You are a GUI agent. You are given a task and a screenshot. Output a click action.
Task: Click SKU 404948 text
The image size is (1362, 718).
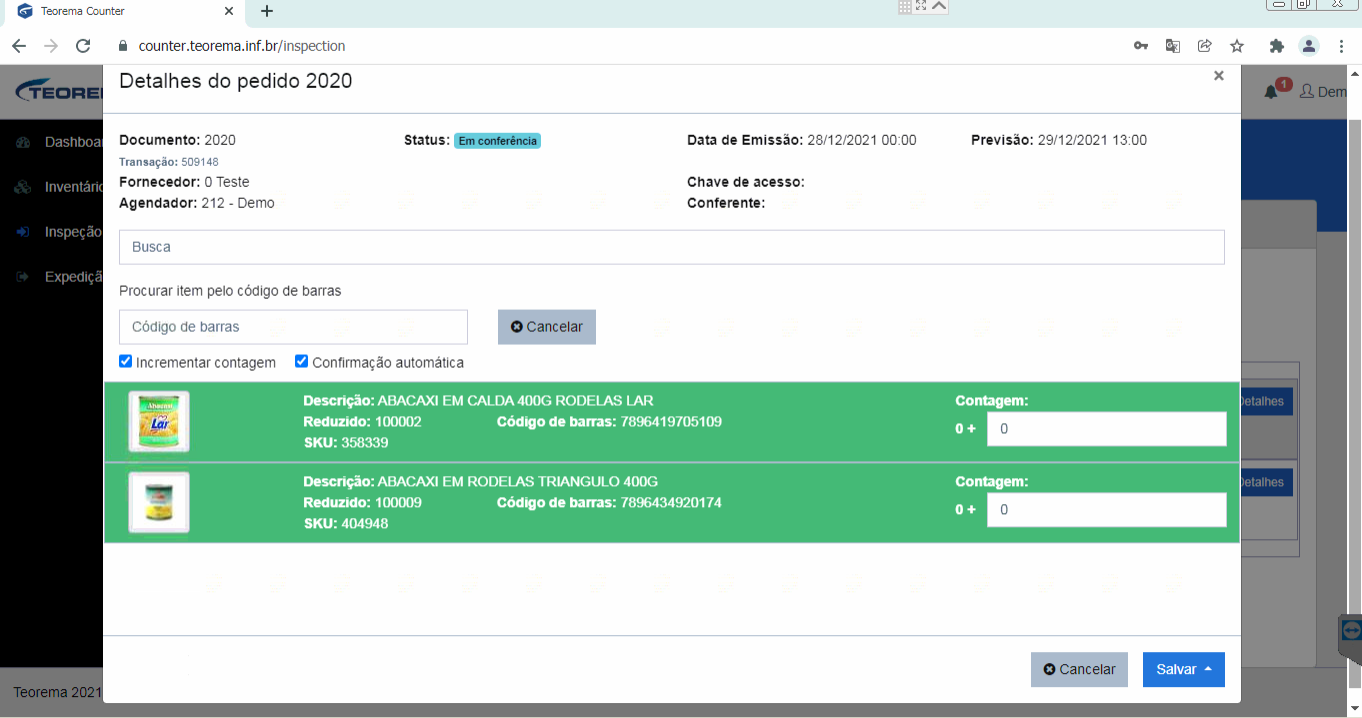click(346, 523)
